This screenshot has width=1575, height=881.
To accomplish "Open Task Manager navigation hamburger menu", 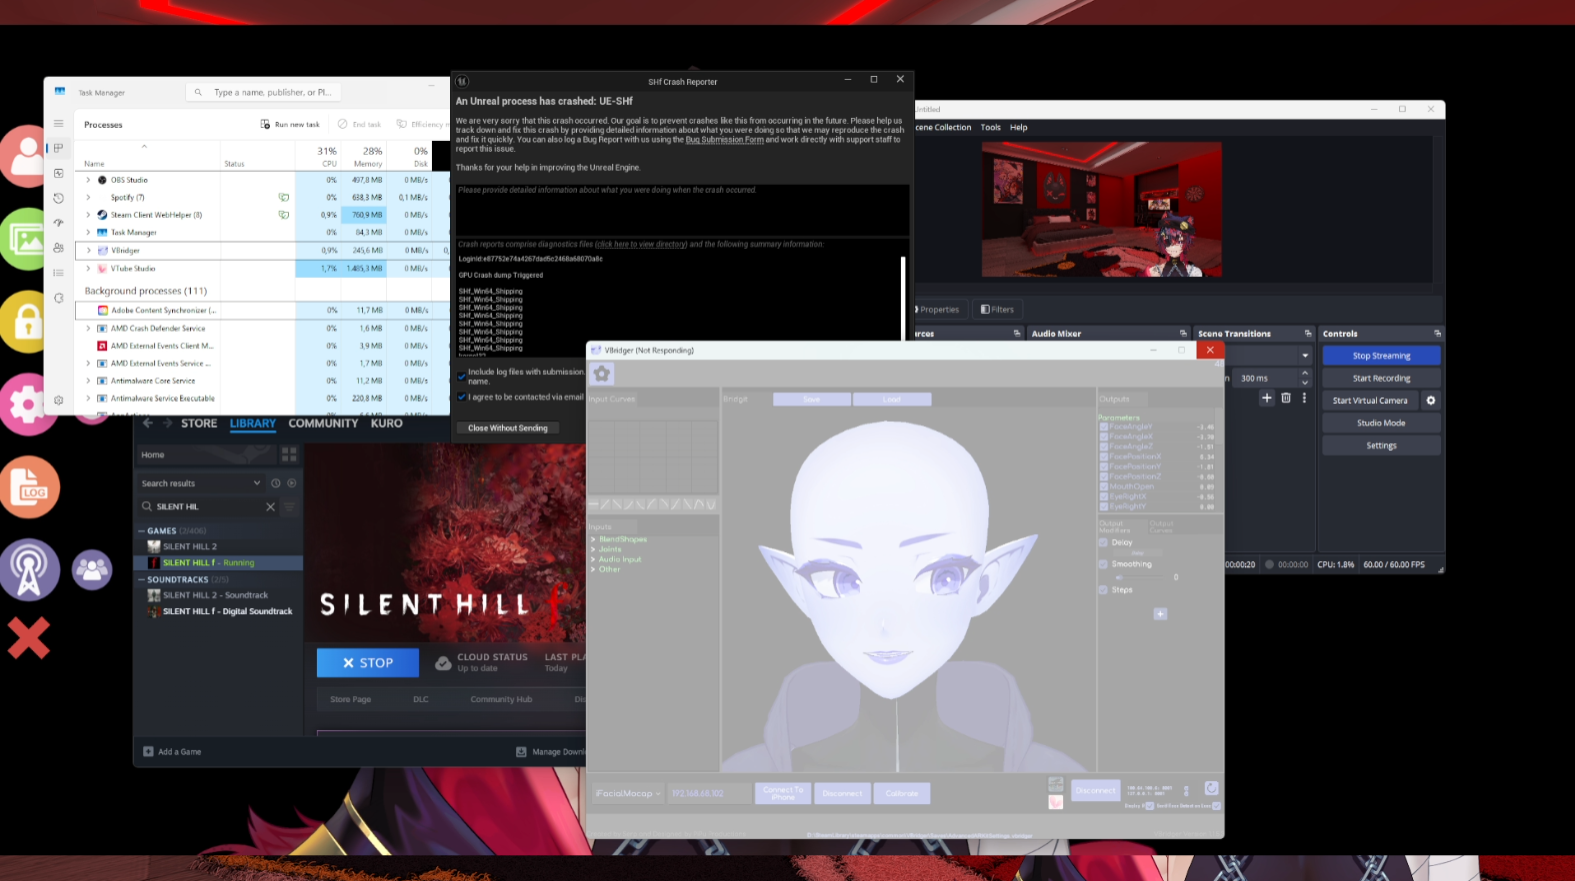I will (x=58, y=124).
